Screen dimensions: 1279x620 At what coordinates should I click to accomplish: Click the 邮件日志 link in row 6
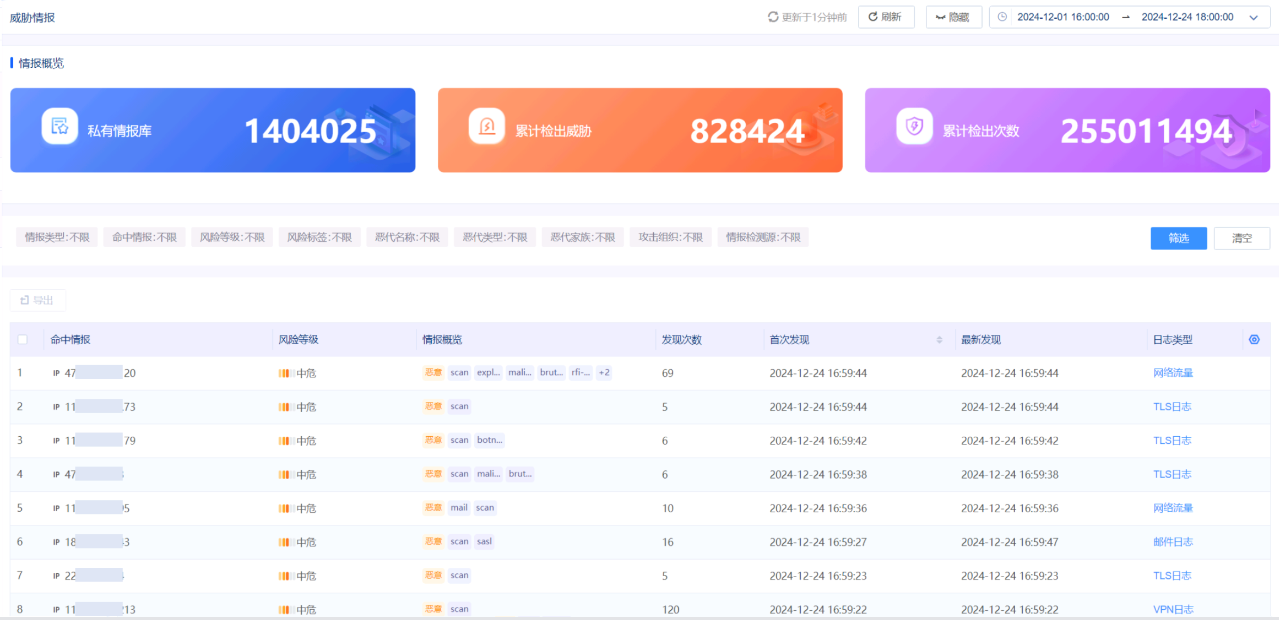(x=1173, y=542)
